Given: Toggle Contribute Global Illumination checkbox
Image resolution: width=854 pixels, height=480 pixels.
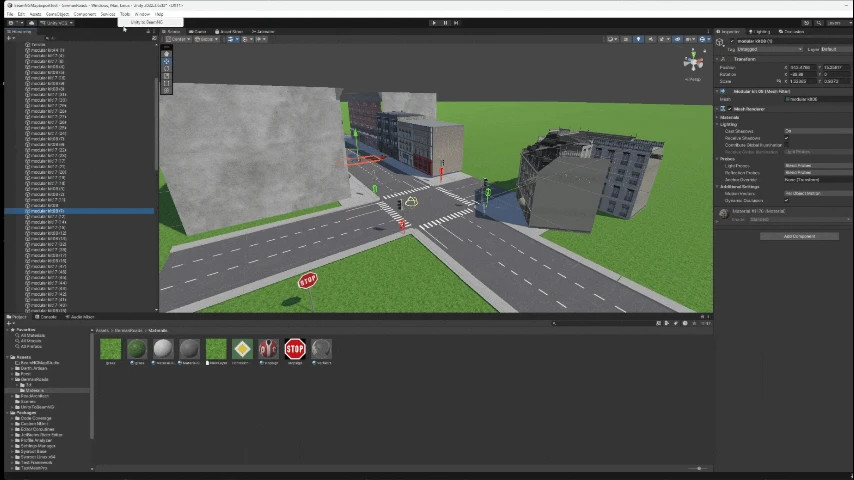Looking at the screenshot, I should [786, 145].
